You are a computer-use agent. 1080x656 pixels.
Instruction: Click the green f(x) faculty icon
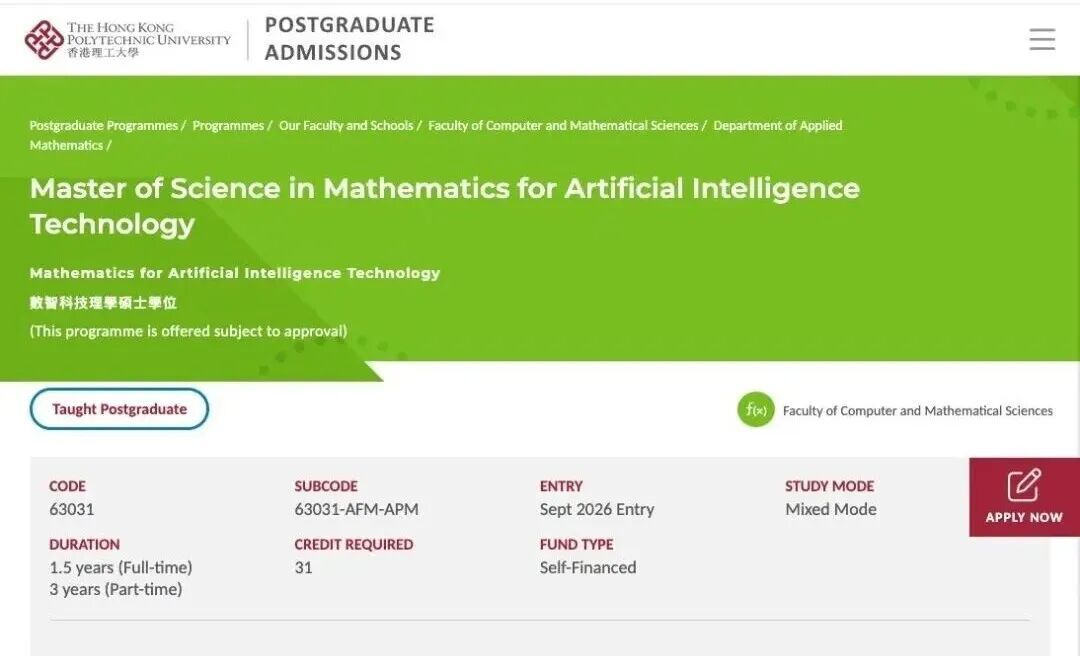[756, 410]
